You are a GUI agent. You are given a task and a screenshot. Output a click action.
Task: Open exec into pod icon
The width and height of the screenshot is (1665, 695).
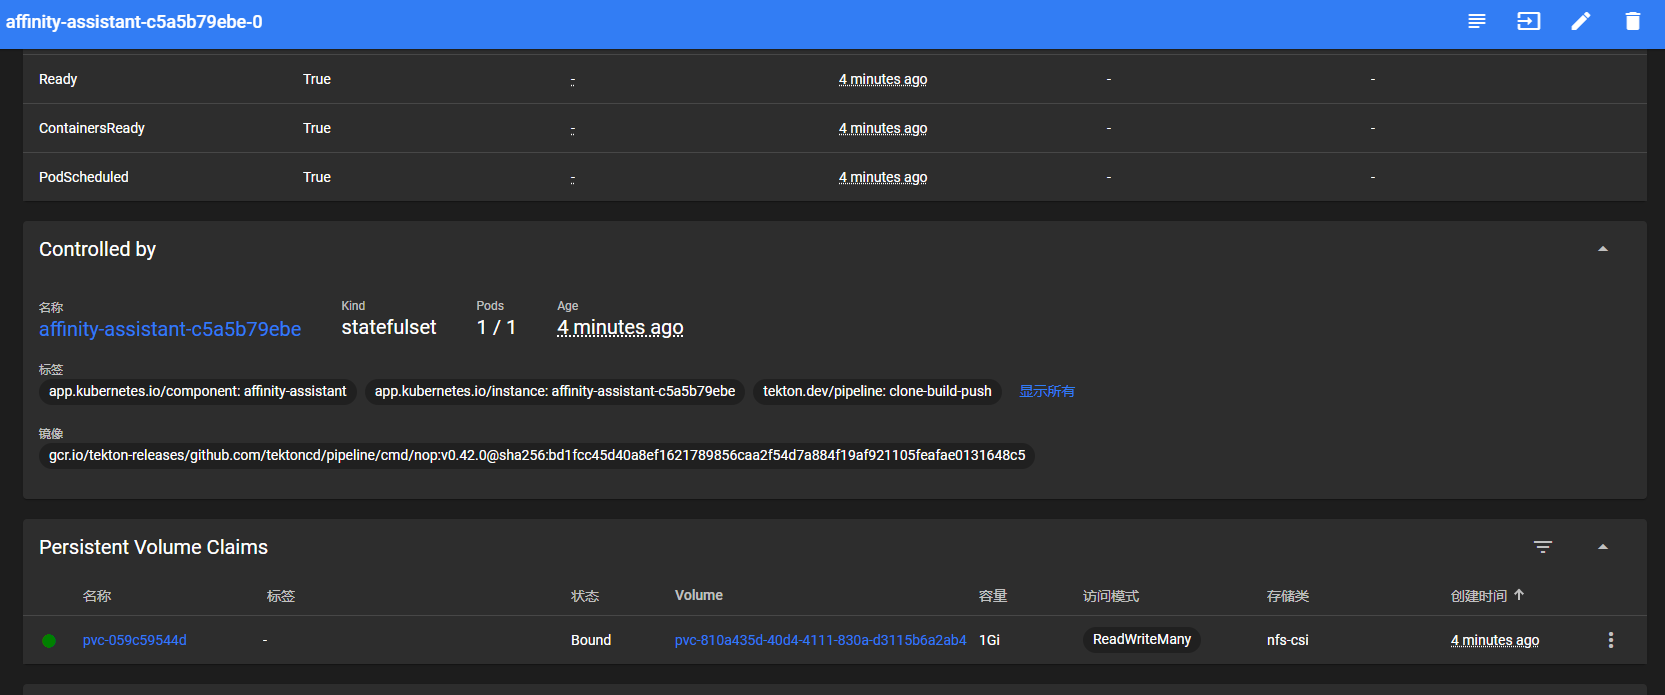click(1529, 21)
